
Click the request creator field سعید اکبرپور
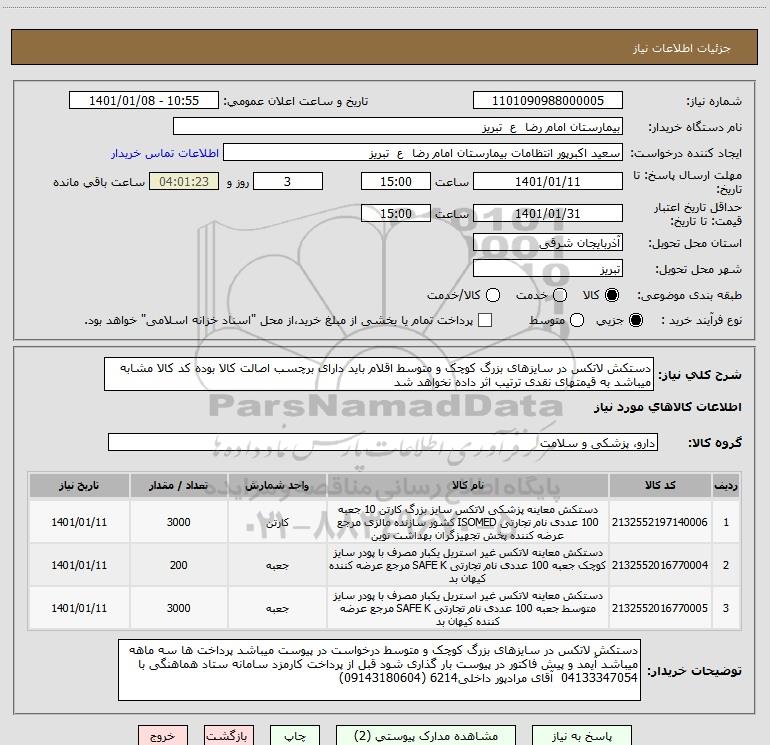click(423, 153)
